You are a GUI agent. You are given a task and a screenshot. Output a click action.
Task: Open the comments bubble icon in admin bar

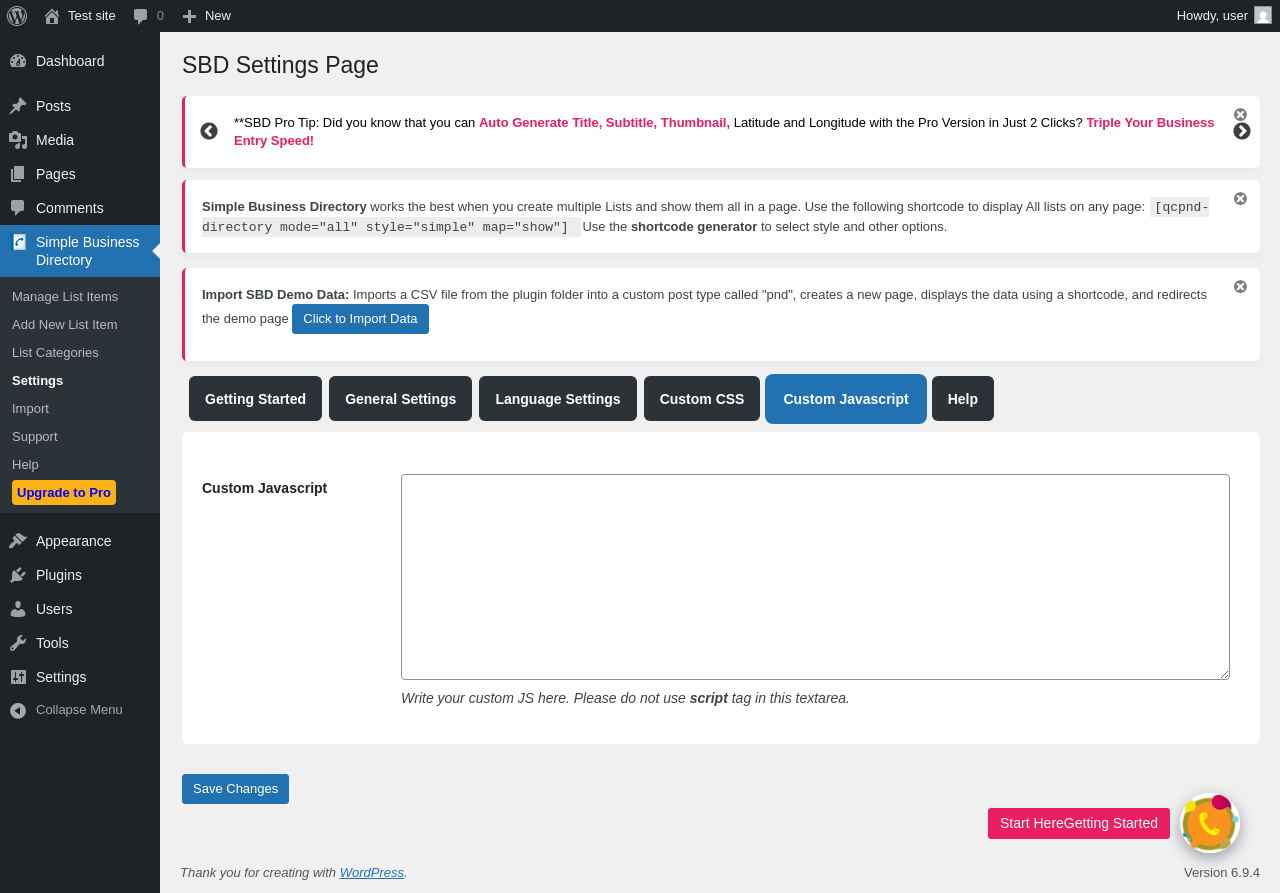click(141, 16)
